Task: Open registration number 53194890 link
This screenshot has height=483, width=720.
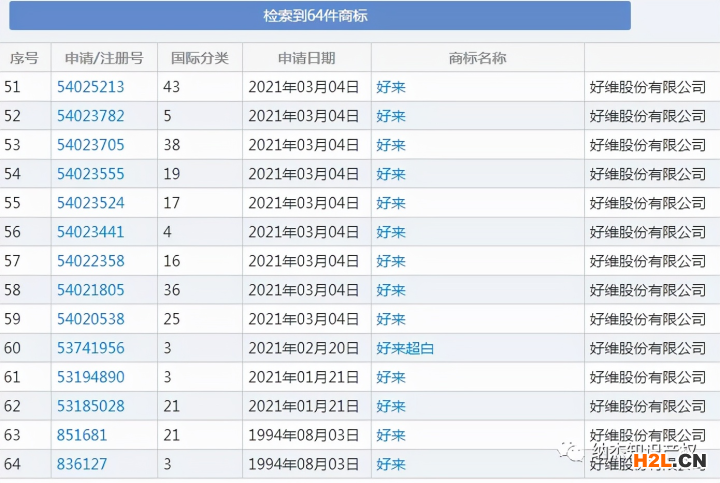Action: pos(90,377)
